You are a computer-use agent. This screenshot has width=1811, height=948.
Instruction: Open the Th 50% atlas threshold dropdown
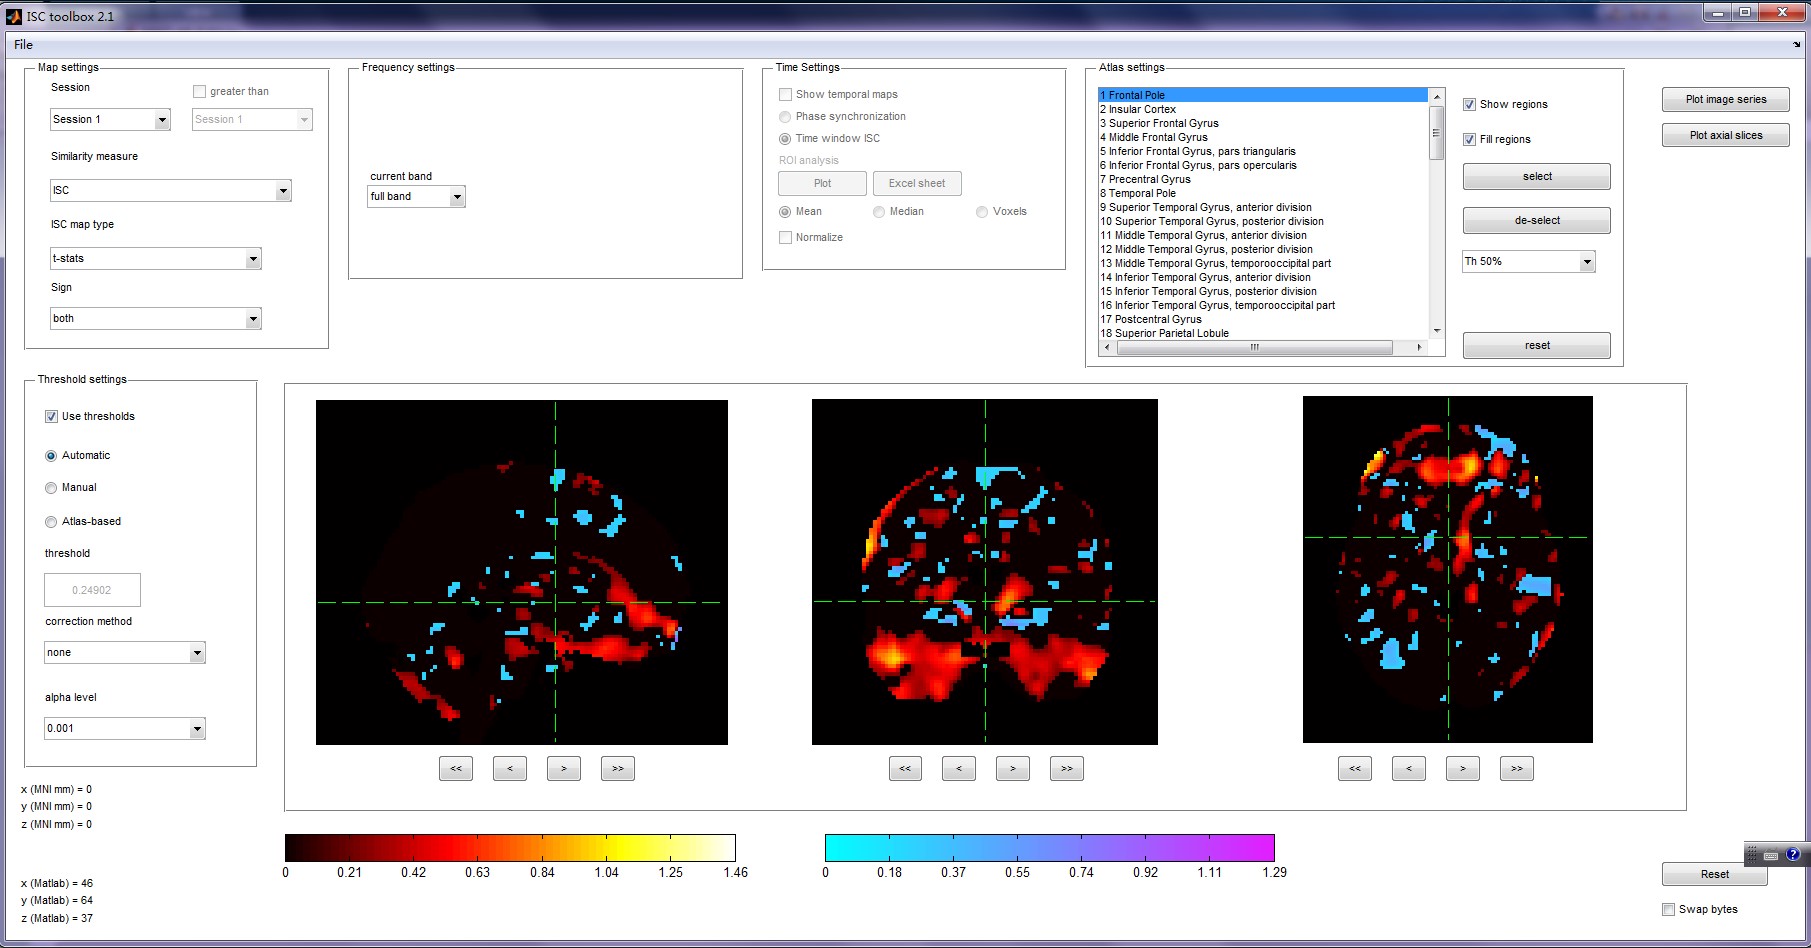(x=1587, y=262)
